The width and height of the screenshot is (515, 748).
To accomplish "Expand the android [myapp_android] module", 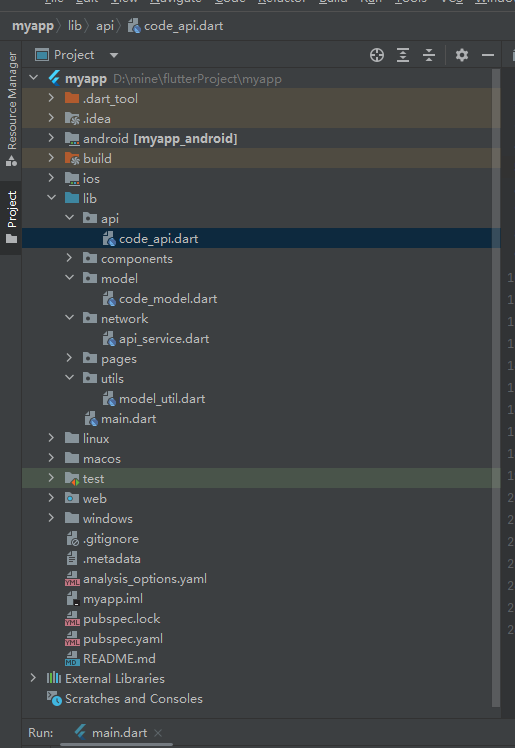I will click(x=52, y=138).
